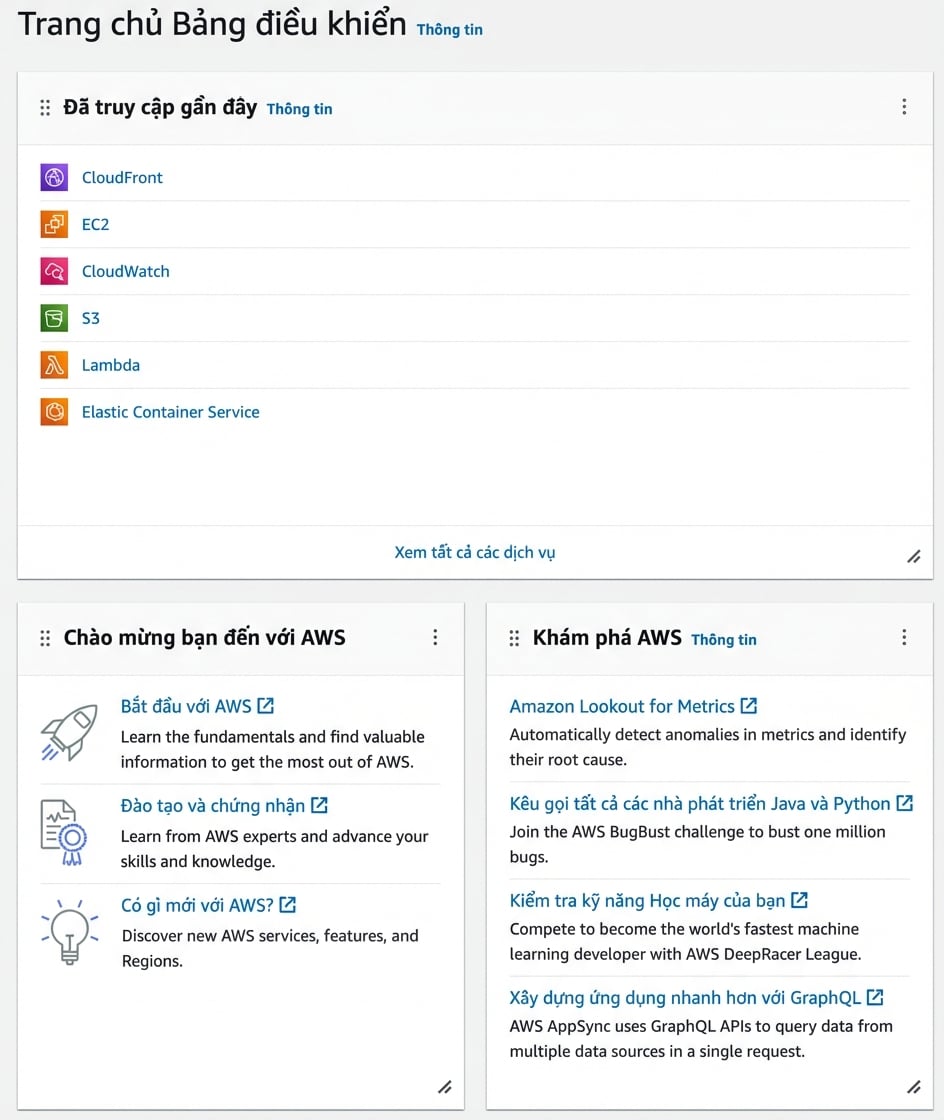Open Elastic Container Service icon

pyautogui.click(x=54, y=412)
